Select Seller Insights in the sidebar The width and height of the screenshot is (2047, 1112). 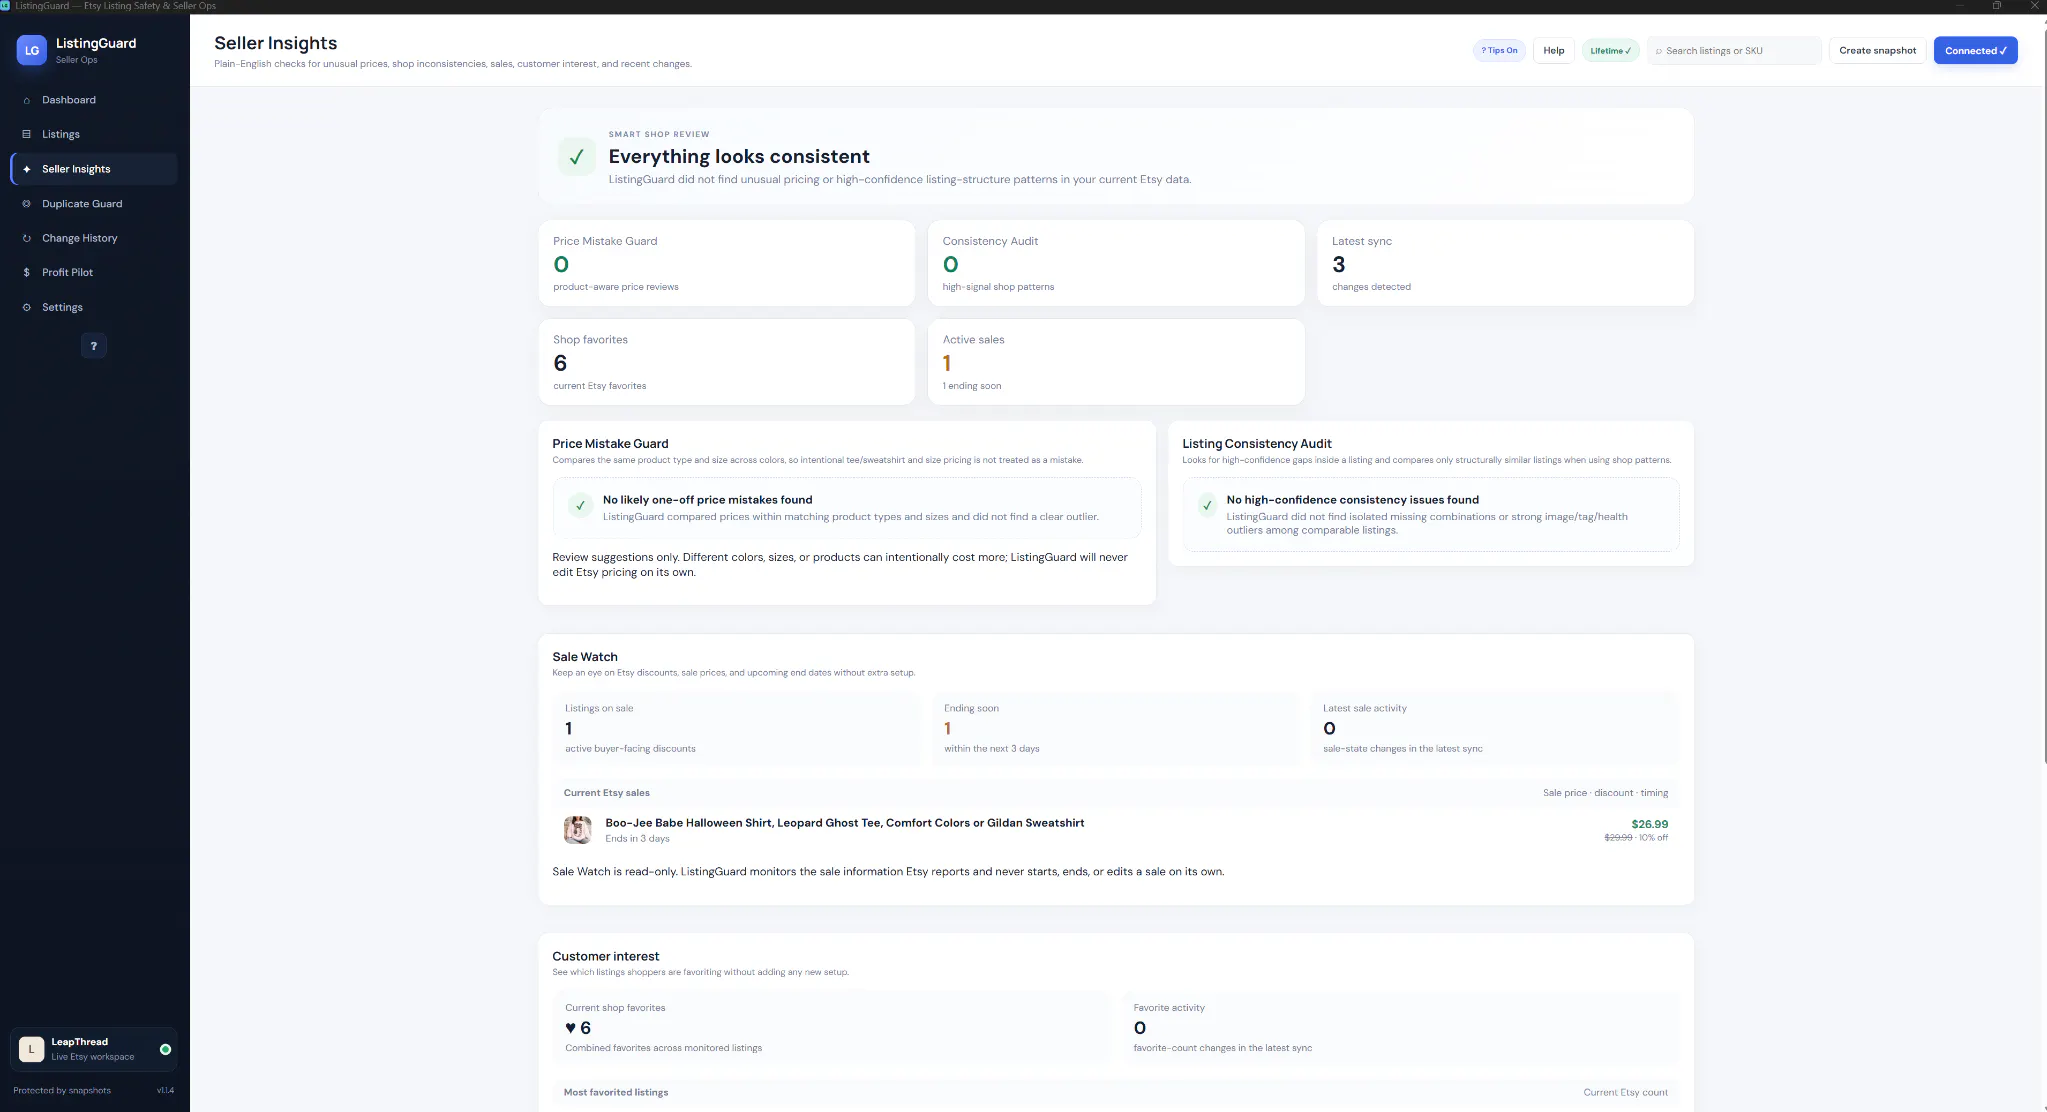[x=94, y=169]
